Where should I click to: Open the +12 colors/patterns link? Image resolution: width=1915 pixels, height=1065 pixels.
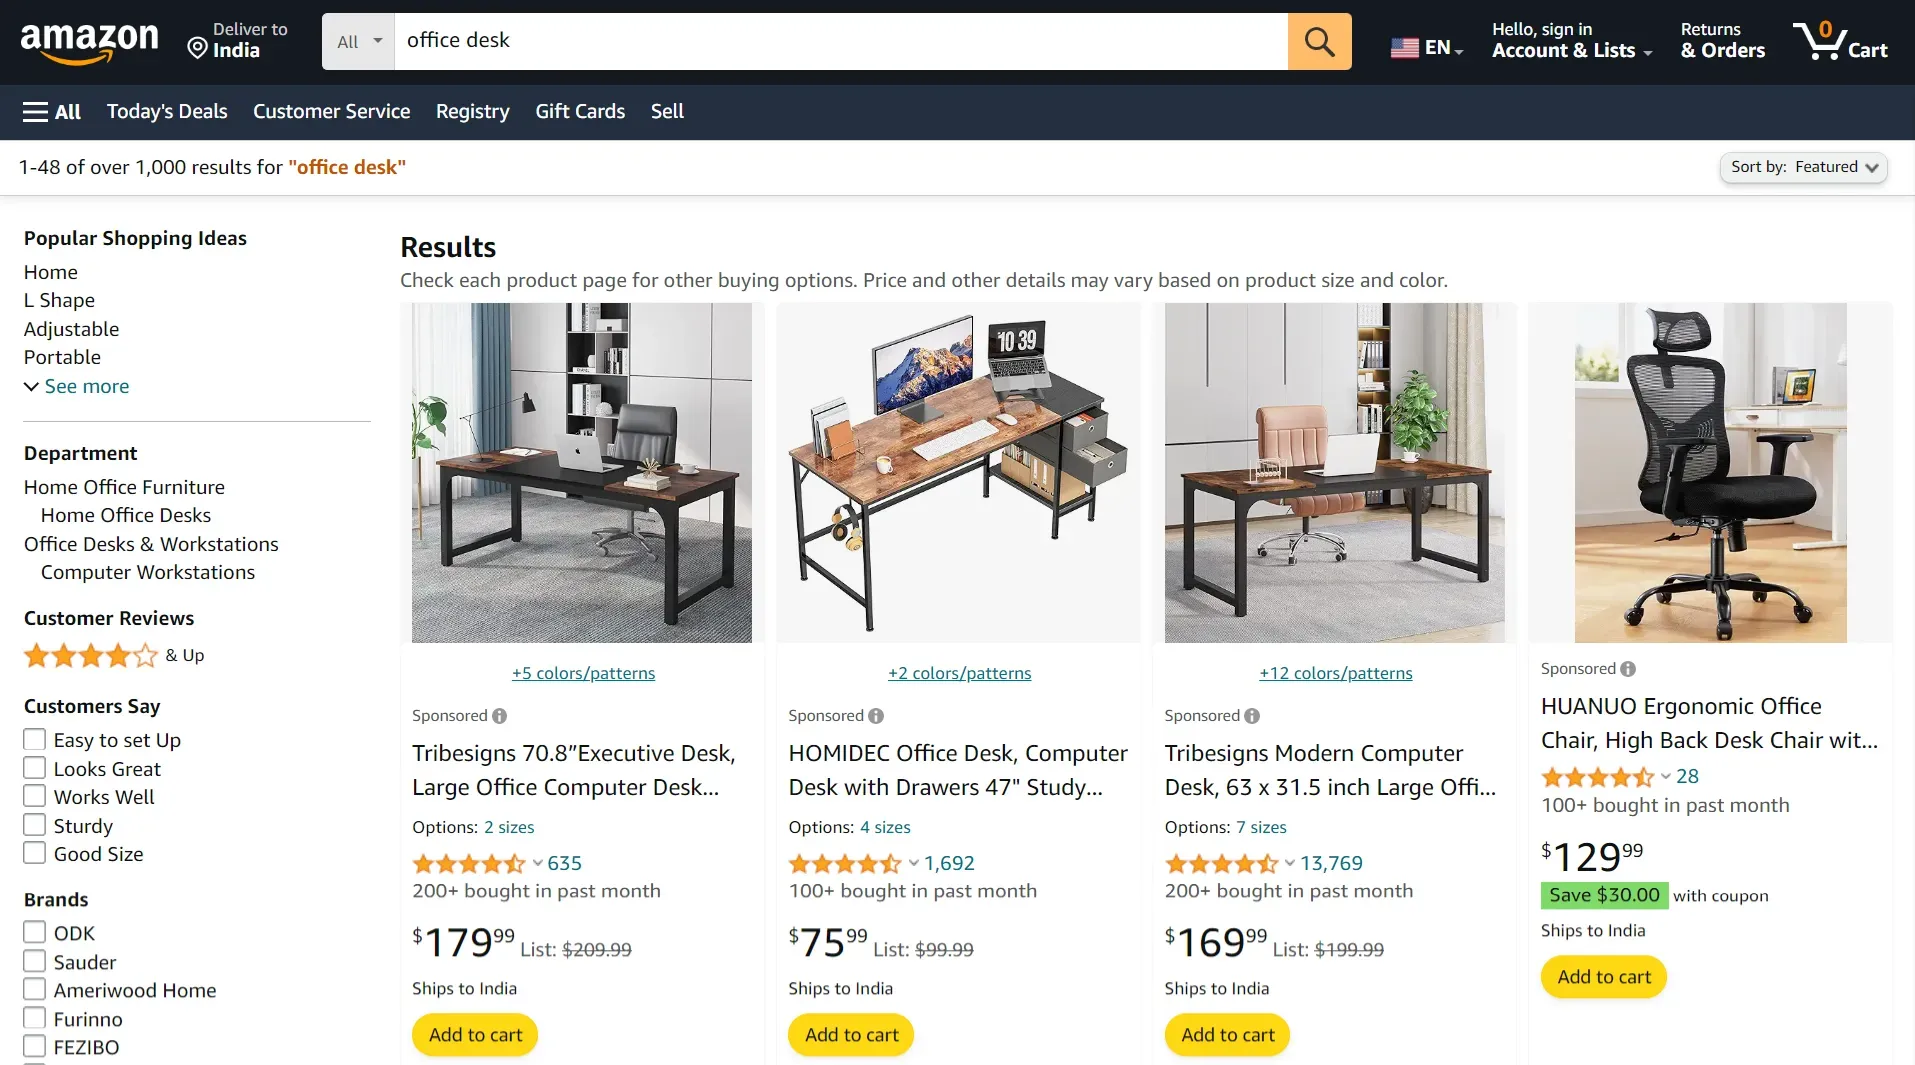pyautogui.click(x=1335, y=673)
